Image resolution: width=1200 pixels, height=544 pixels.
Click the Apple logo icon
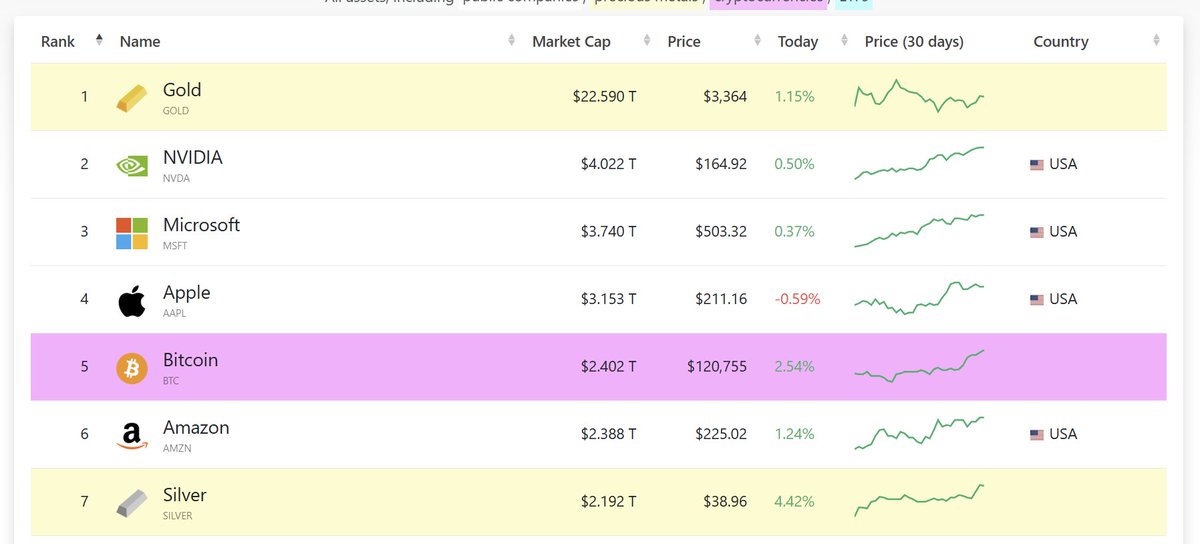pos(131,299)
